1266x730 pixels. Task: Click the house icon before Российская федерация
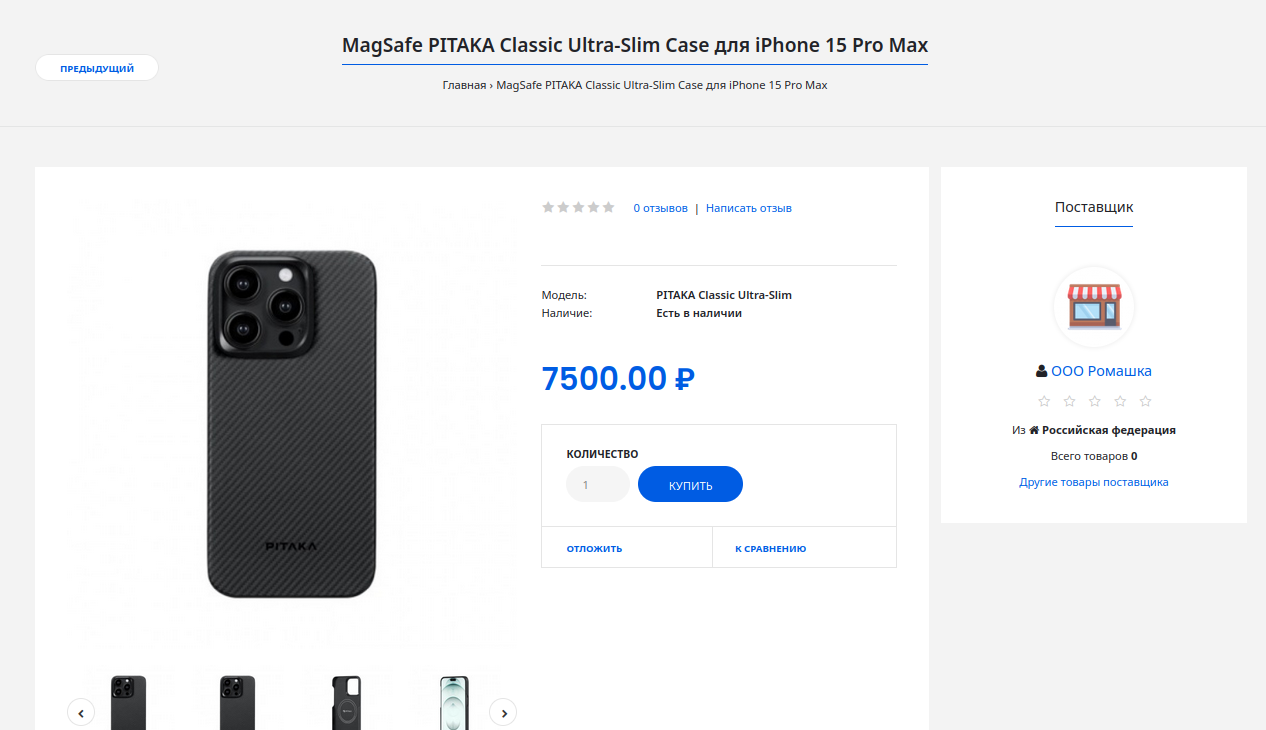pos(1034,431)
